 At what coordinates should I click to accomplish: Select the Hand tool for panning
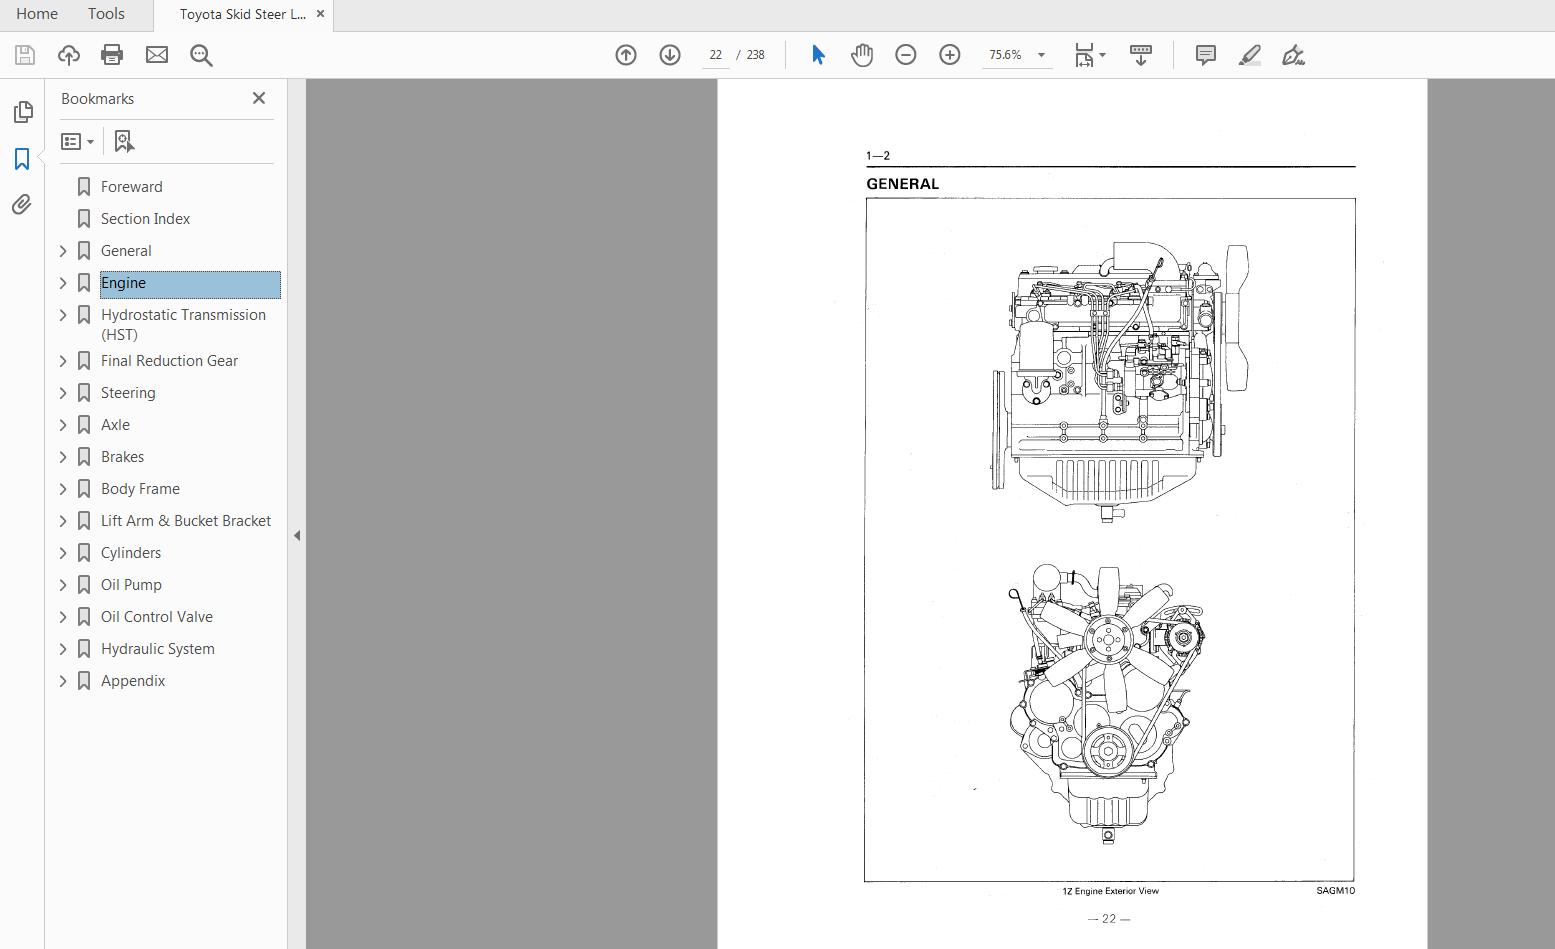[861, 55]
